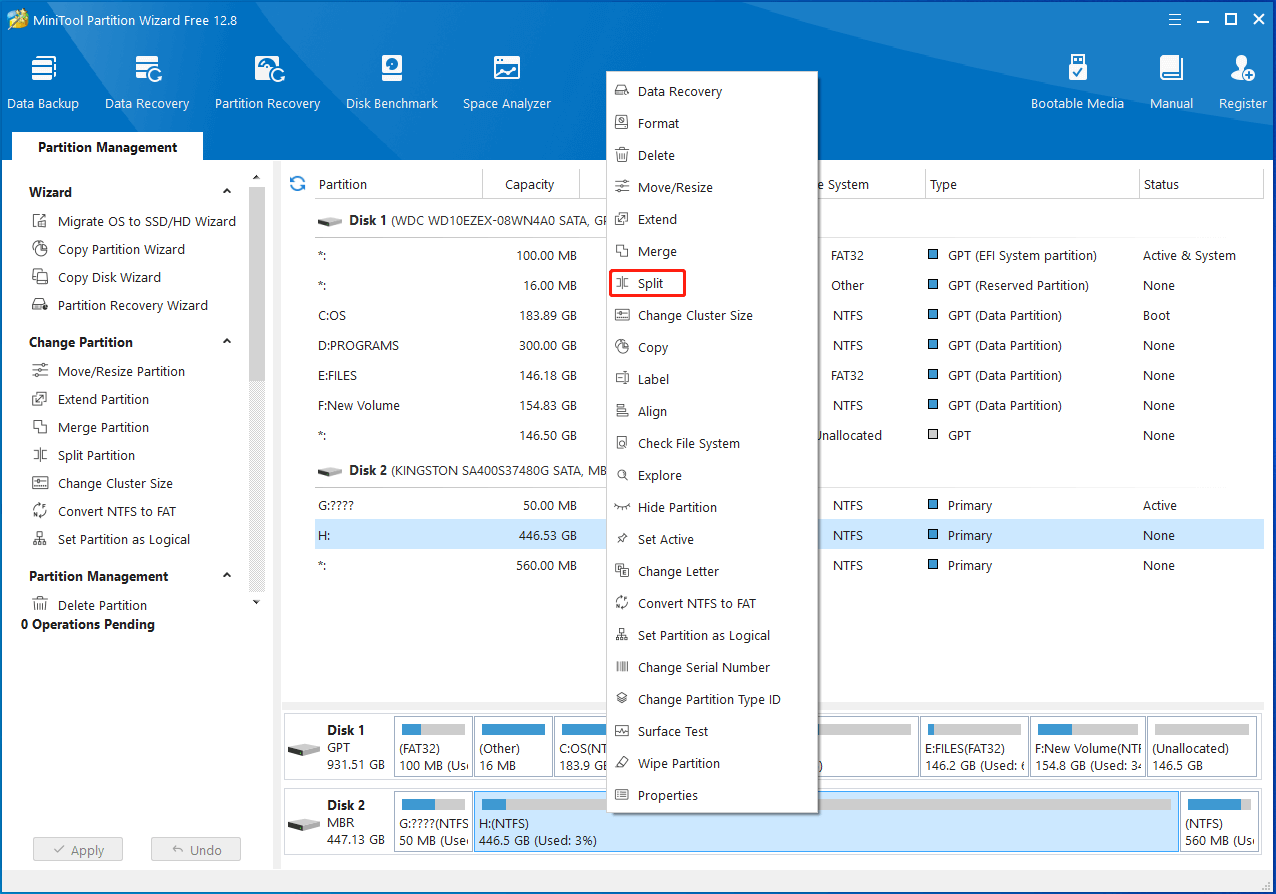Select Move/Resize in context menu
This screenshot has width=1276, height=894.
[712, 187]
